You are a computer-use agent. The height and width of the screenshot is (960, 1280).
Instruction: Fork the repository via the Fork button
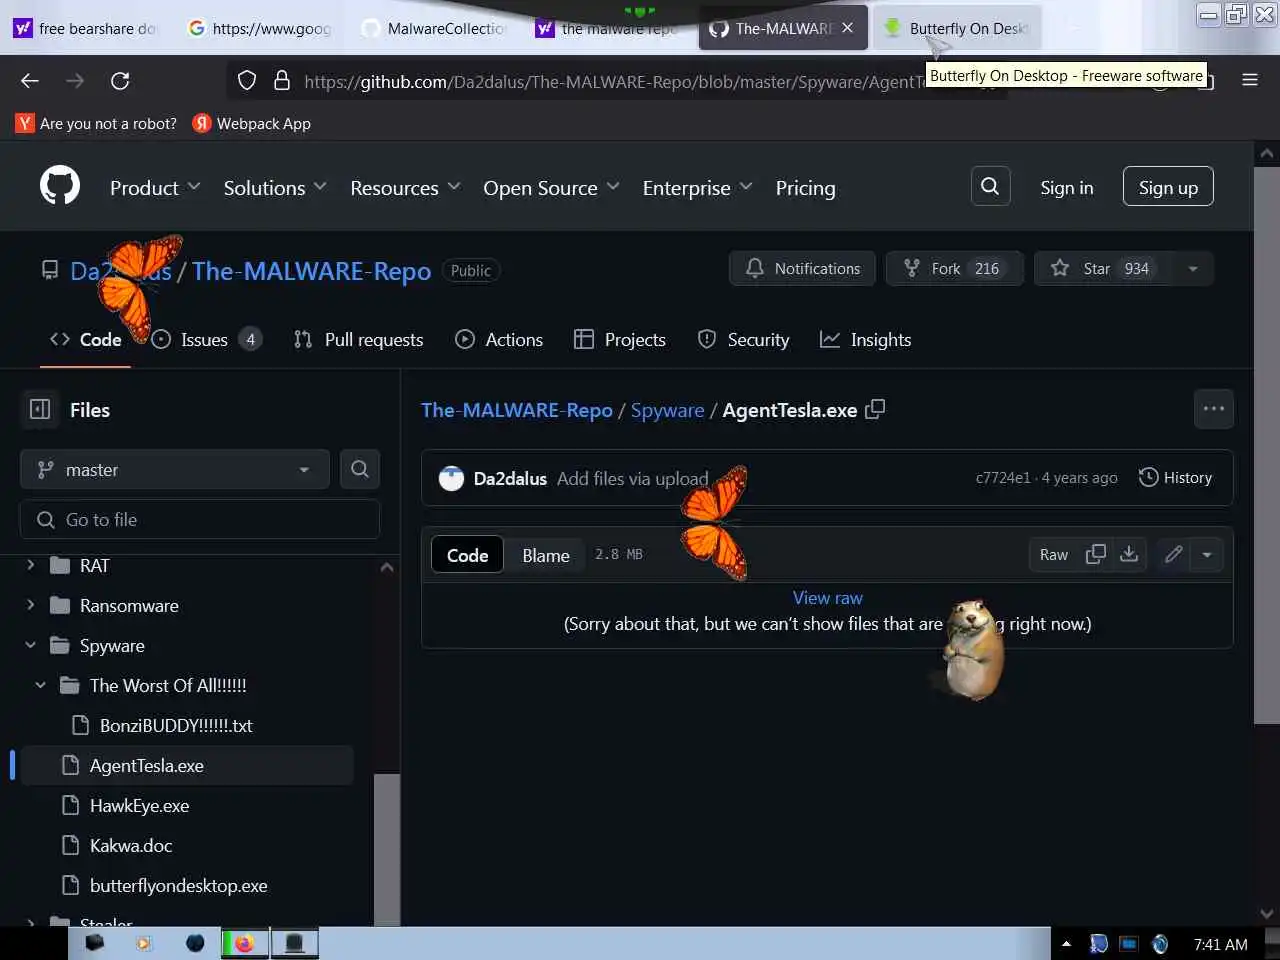954,268
